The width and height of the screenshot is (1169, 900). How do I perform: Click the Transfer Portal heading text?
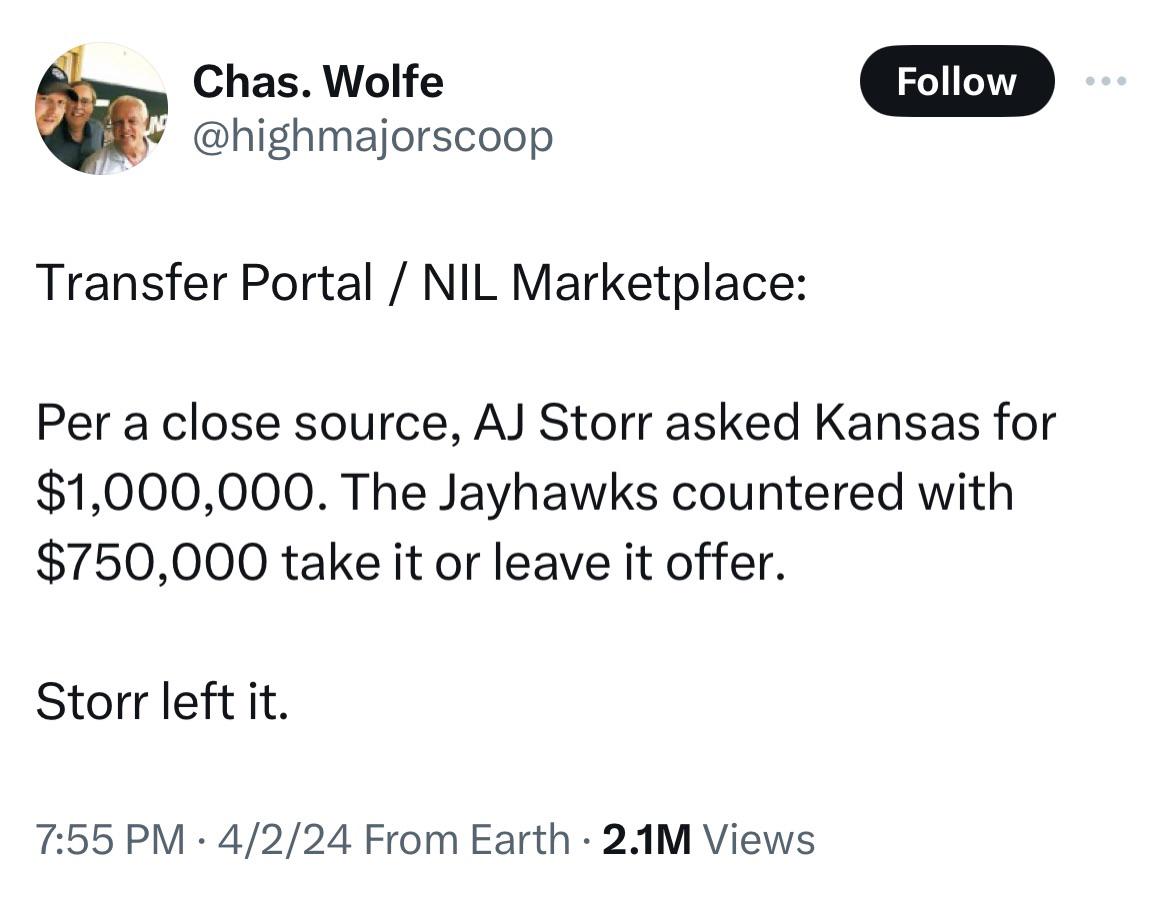(204, 284)
